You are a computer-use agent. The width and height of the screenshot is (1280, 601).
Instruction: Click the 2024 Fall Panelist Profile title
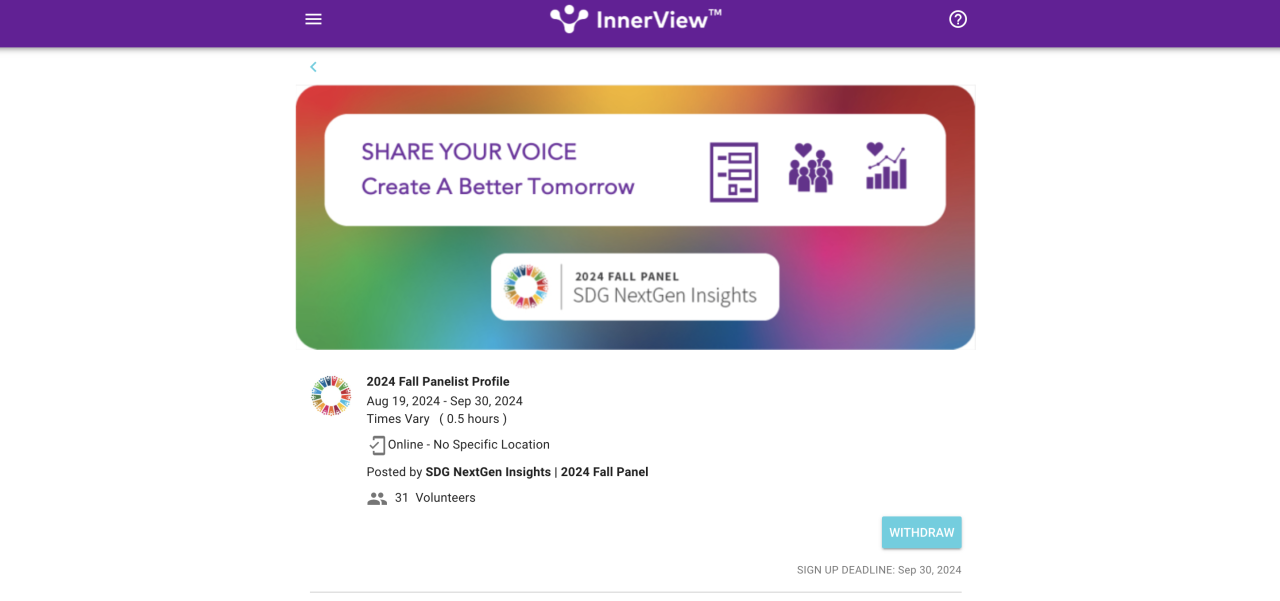point(438,382)
